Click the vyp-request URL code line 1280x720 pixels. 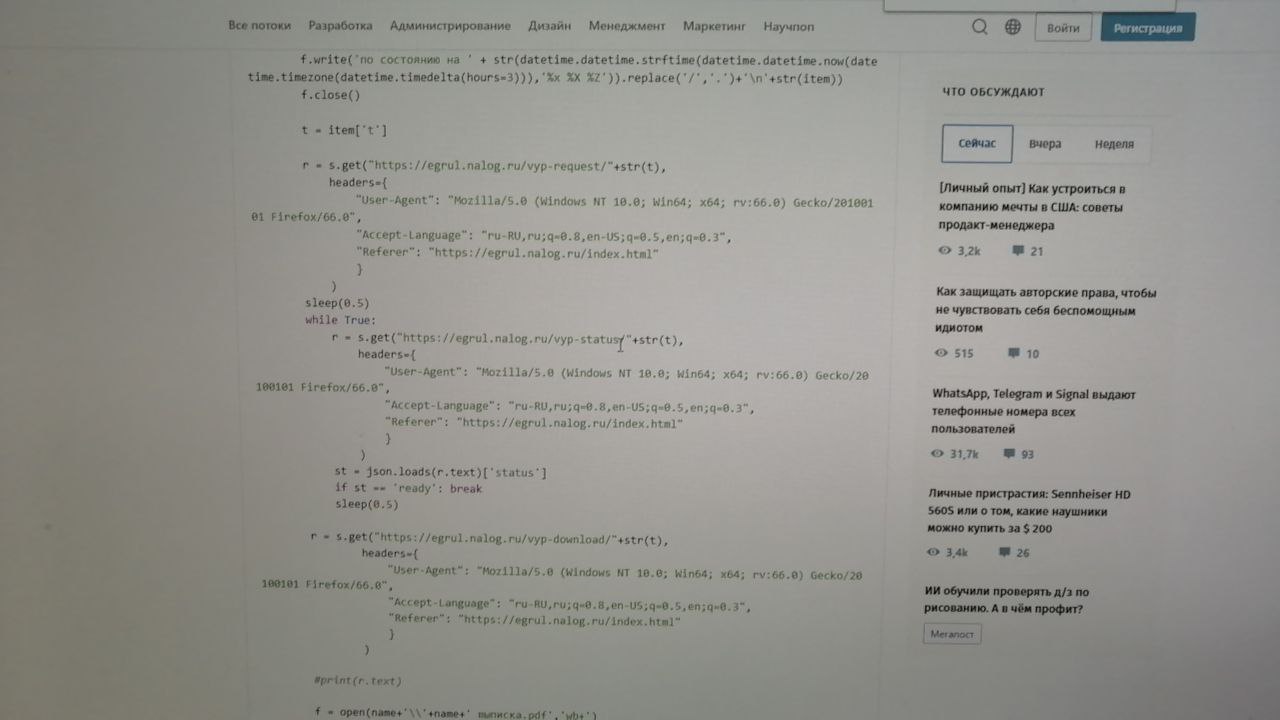click(483, 166)
